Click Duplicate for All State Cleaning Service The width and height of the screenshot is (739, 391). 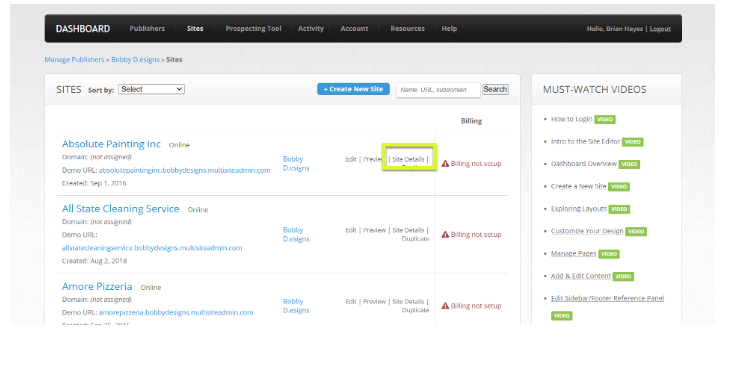click(415, 239)
